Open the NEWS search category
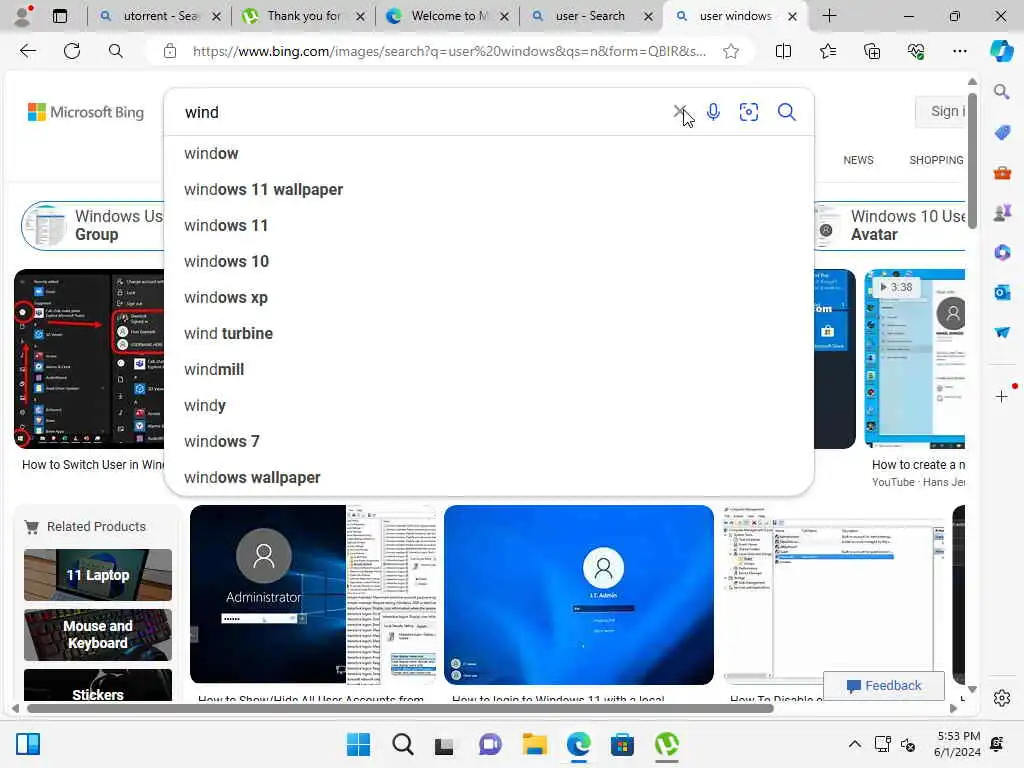This screenshot has width=1024, height=768. pos(857,160)
